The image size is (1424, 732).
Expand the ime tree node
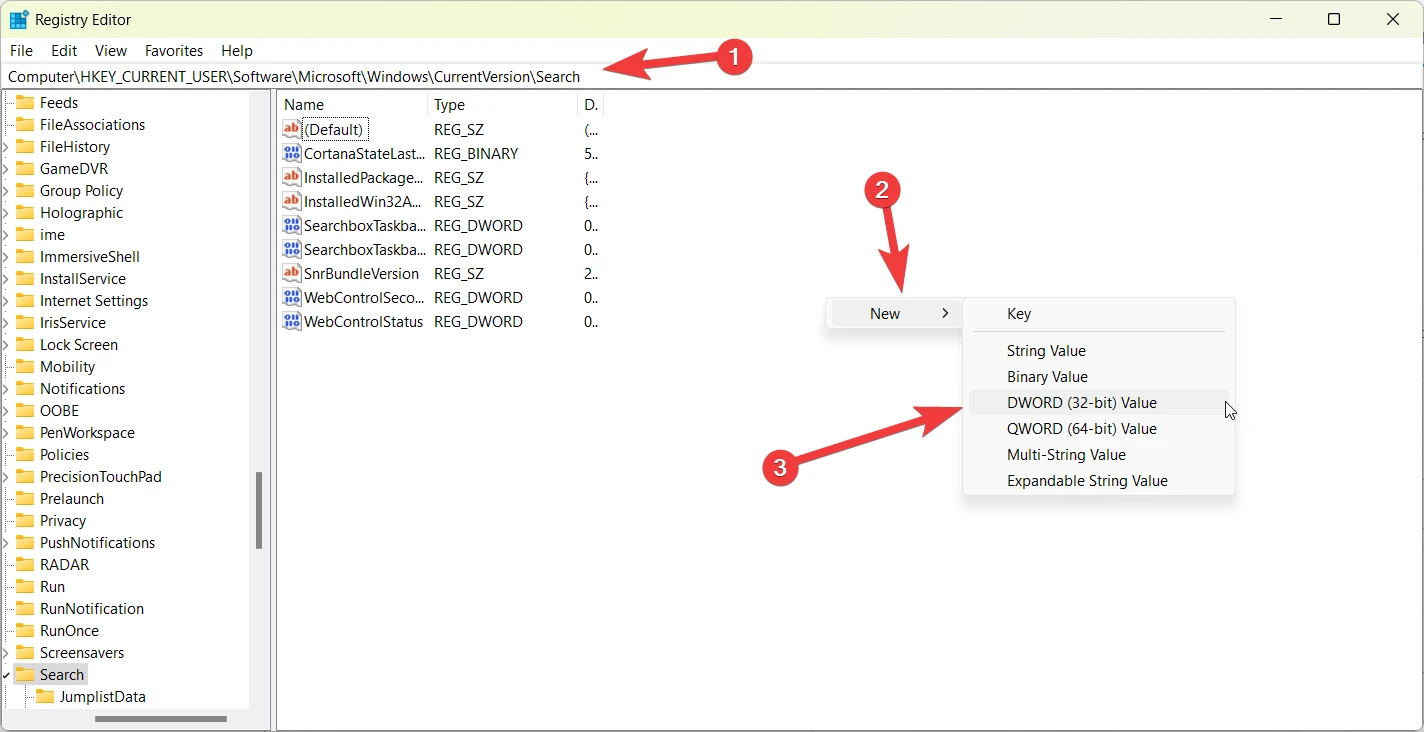(x=6, y=234)
